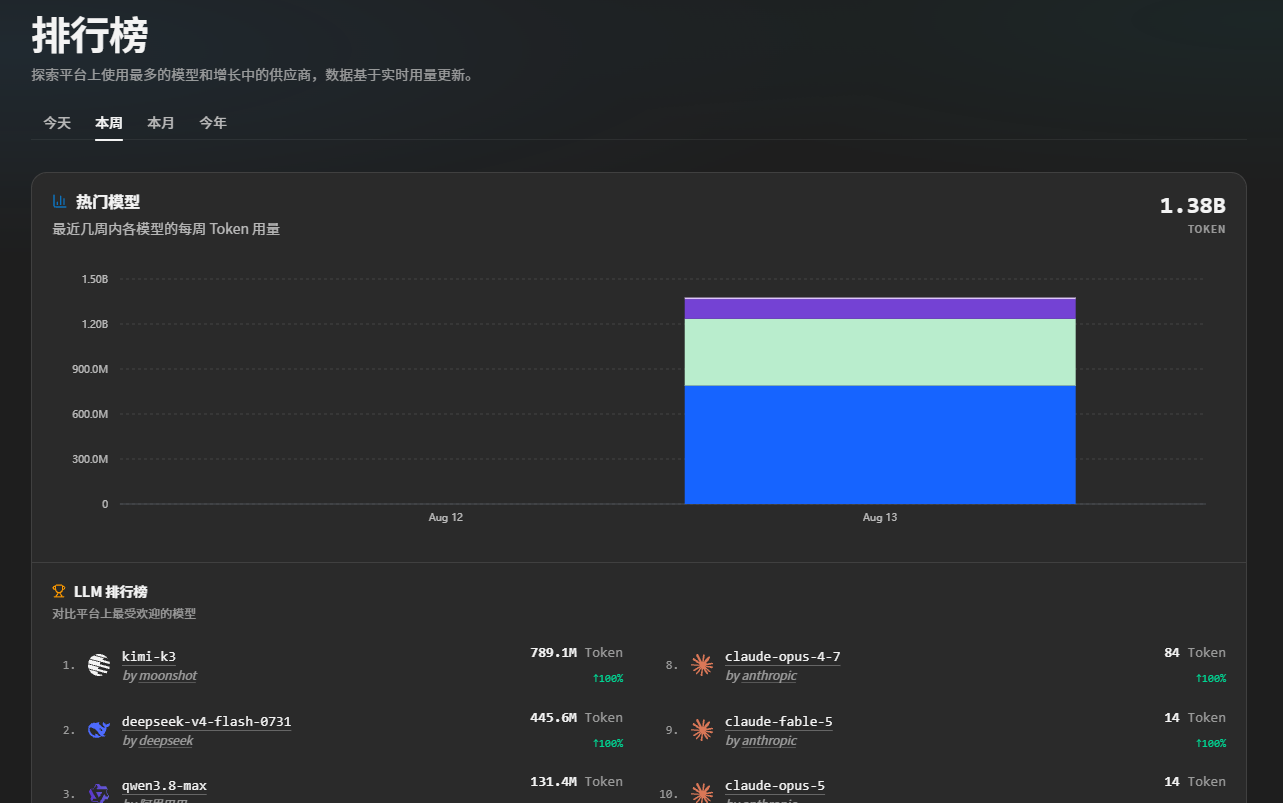Viewport: 1283px width, 803px height.
Task: Click the claude-opus-5 Anthropic logo
Action: [702, 794]
